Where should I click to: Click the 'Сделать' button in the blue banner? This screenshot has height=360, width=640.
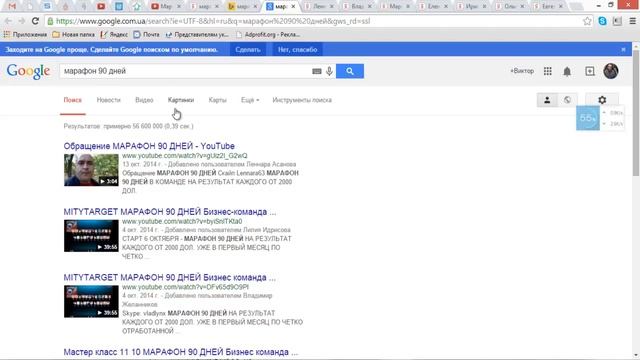pos(248,49)
